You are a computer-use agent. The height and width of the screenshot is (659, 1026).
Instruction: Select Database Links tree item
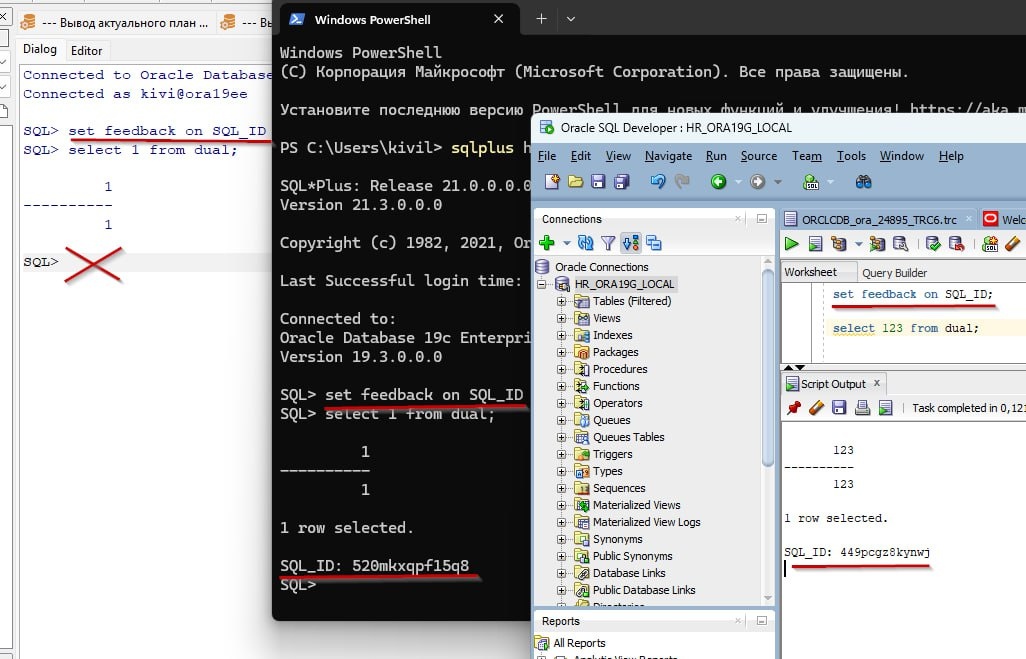coord(629,573)
